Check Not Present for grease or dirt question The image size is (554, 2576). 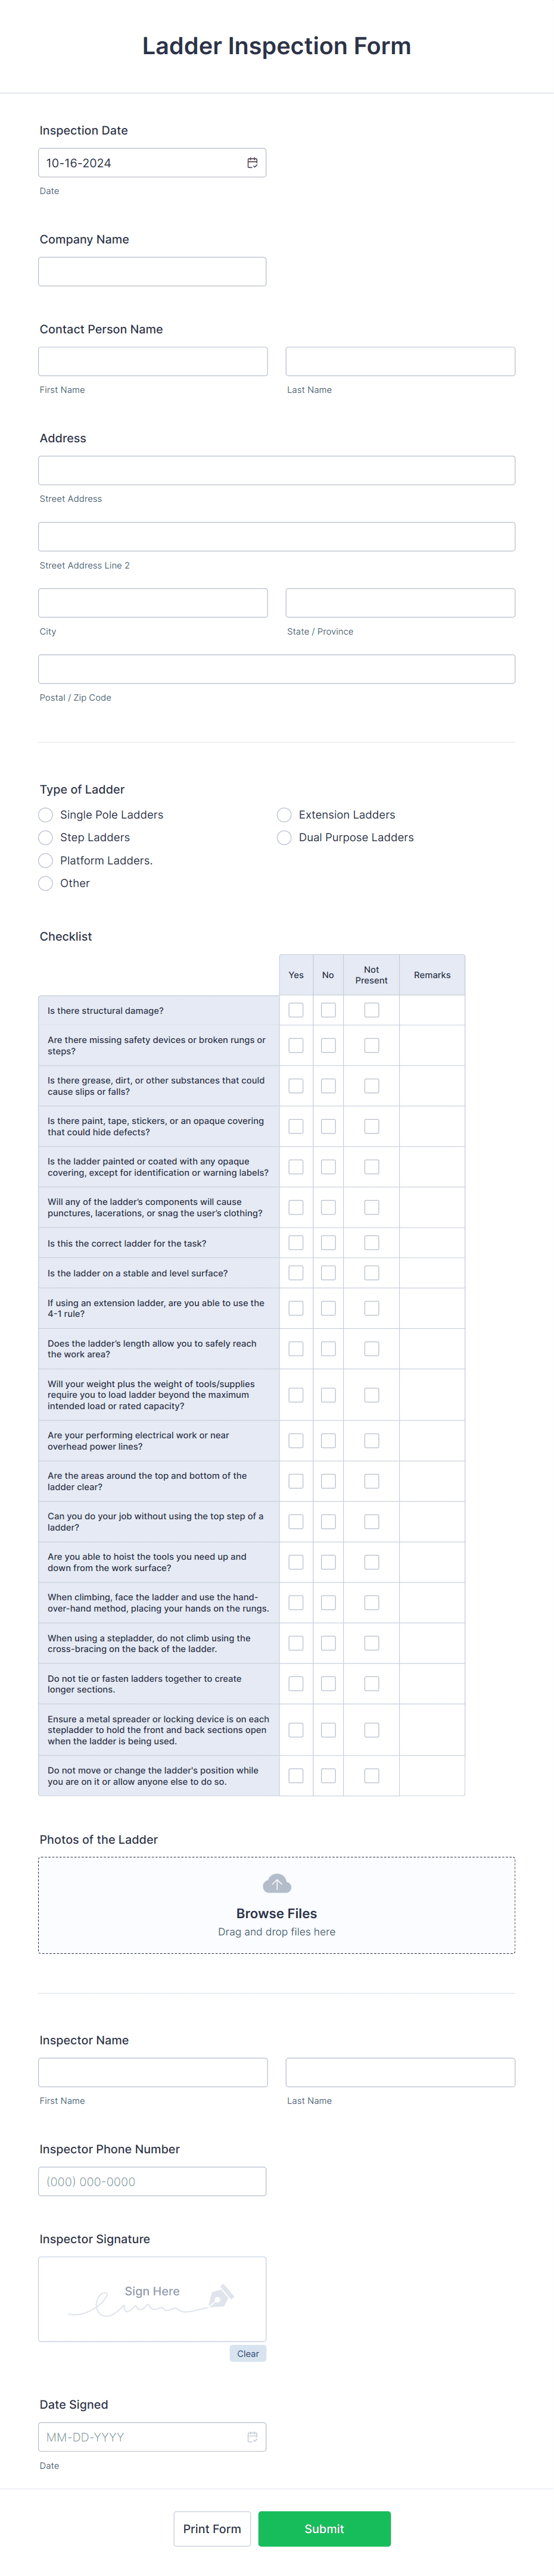coord(371,1085)
